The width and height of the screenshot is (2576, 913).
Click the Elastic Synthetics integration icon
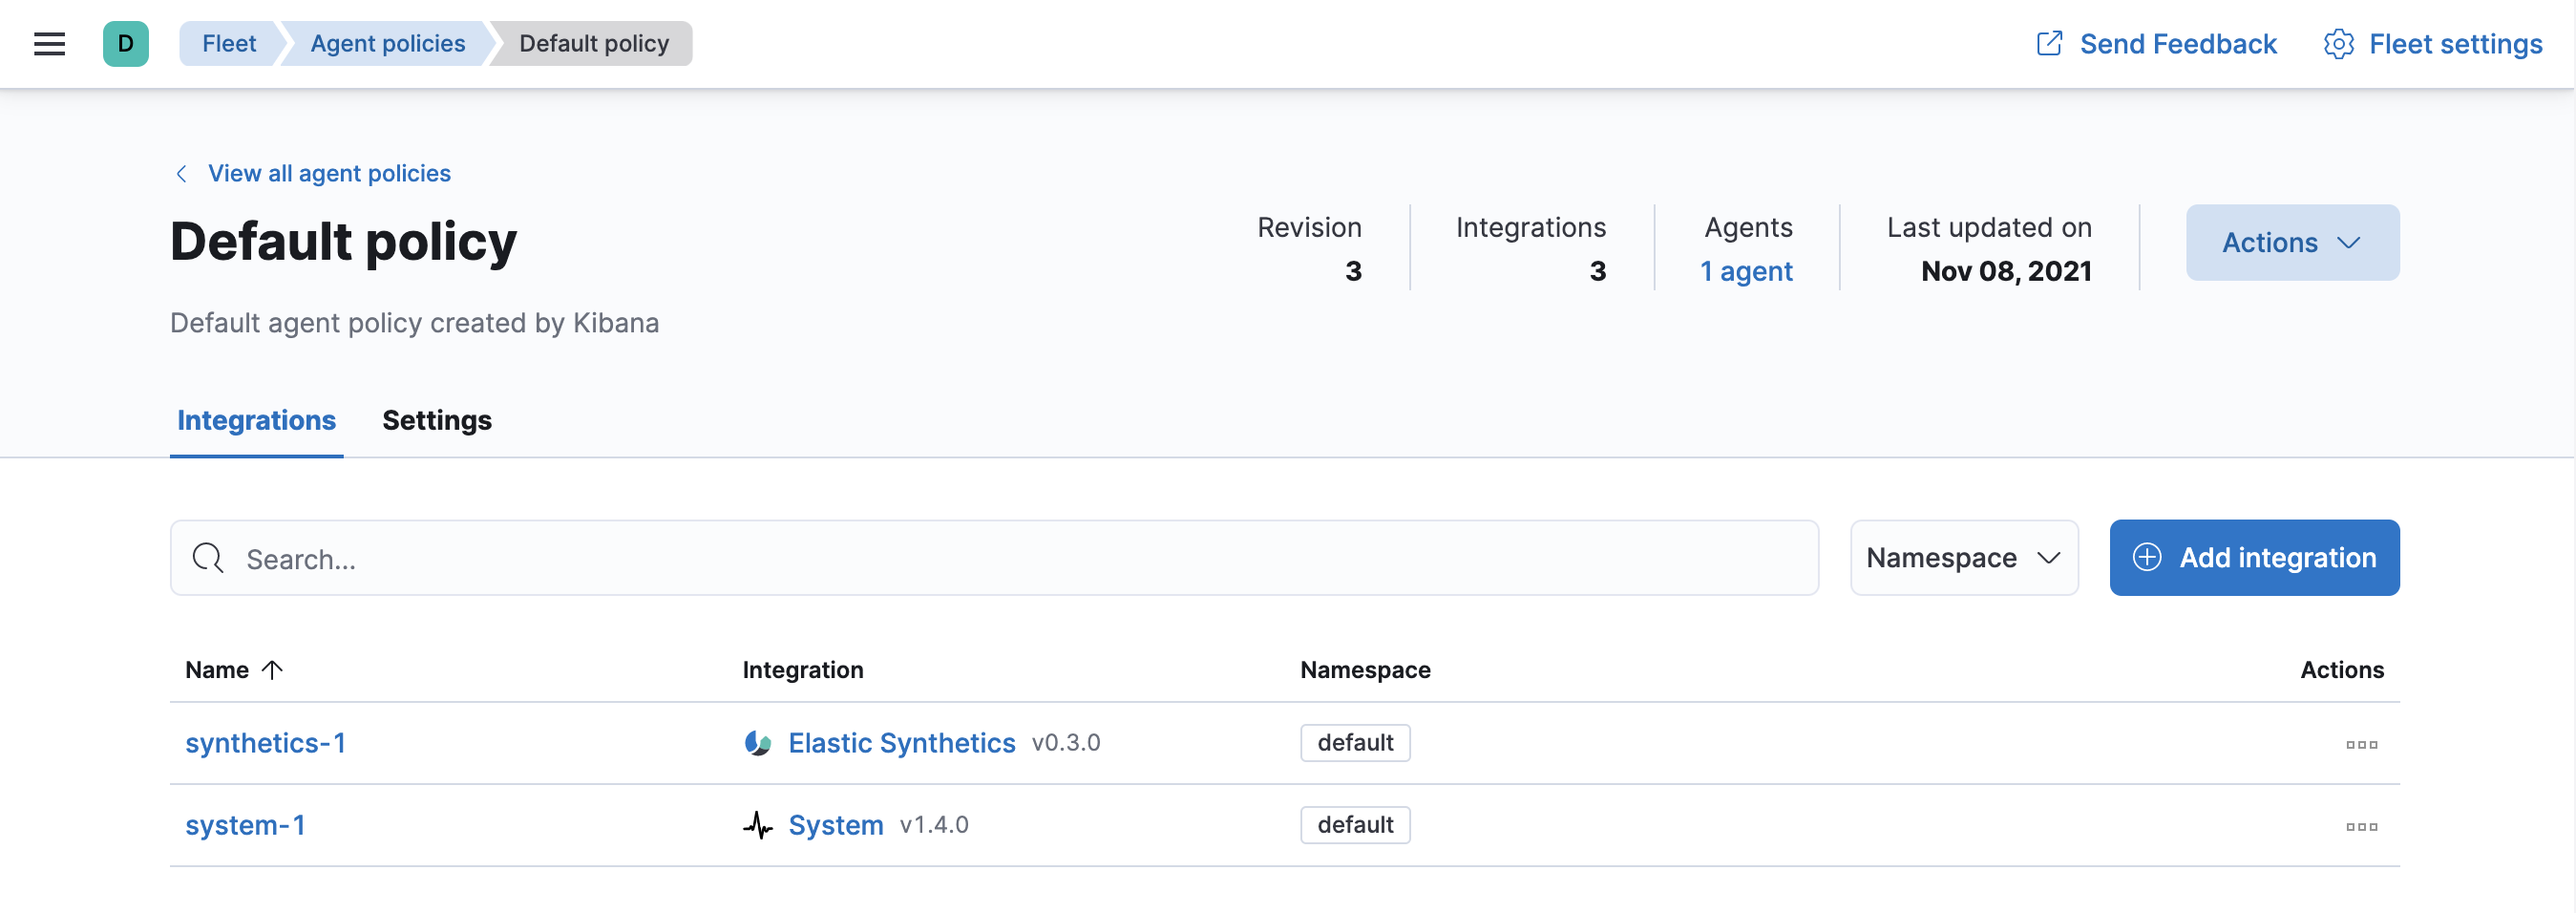[x=757, y=743]
